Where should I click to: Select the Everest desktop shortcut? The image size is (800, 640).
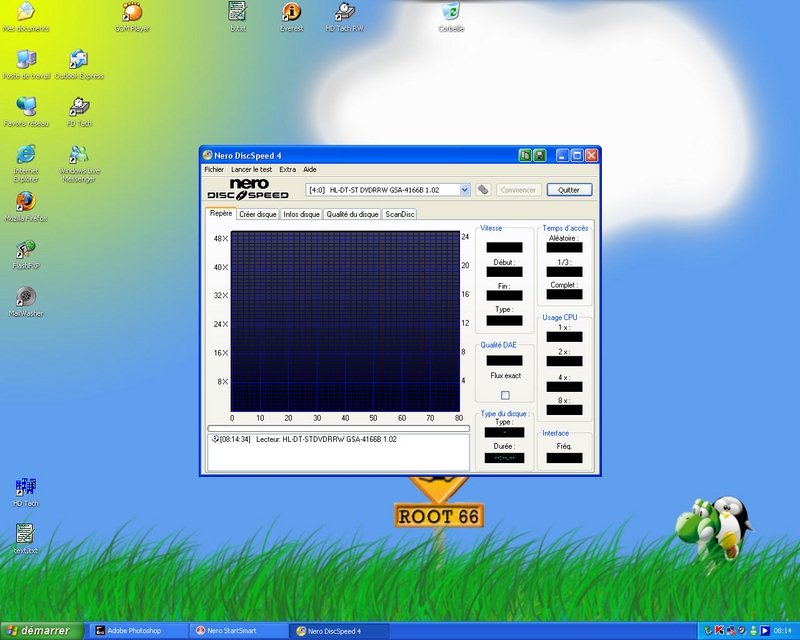[x=291, y=16]
